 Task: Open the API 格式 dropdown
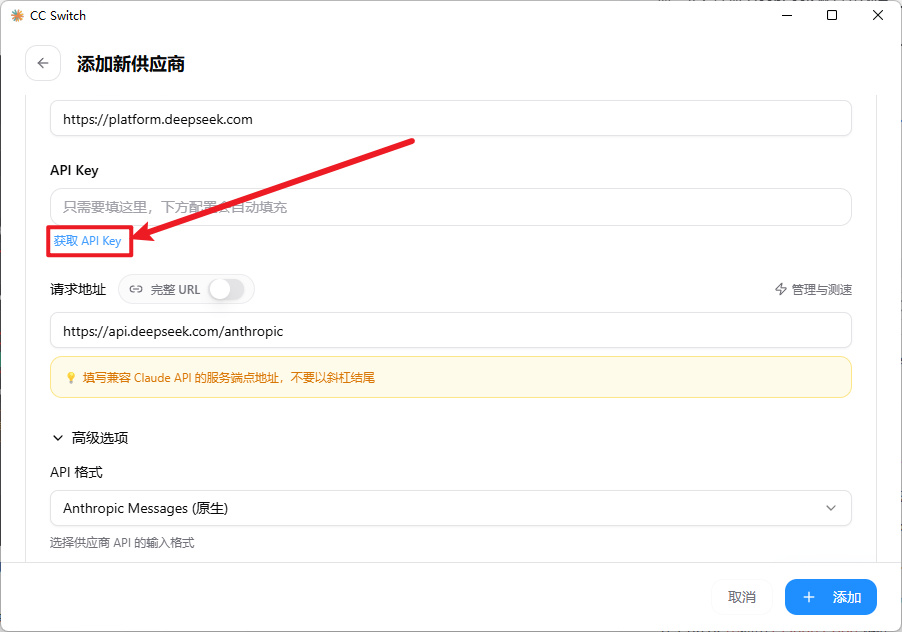tap(450, 508)
